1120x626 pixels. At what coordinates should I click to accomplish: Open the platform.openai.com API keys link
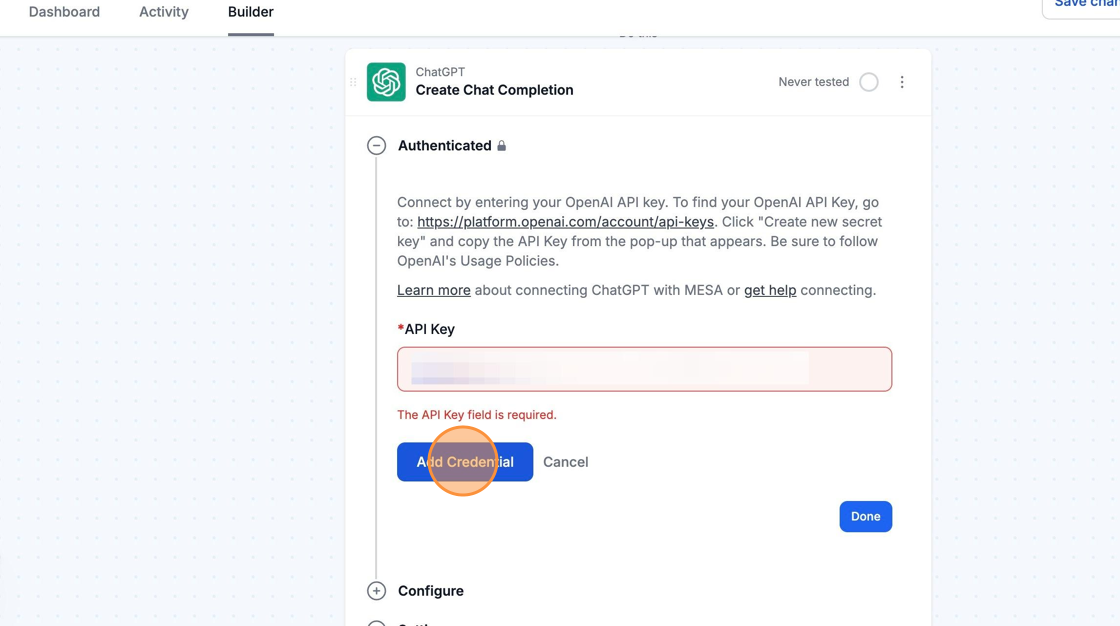tap(565, 222)
